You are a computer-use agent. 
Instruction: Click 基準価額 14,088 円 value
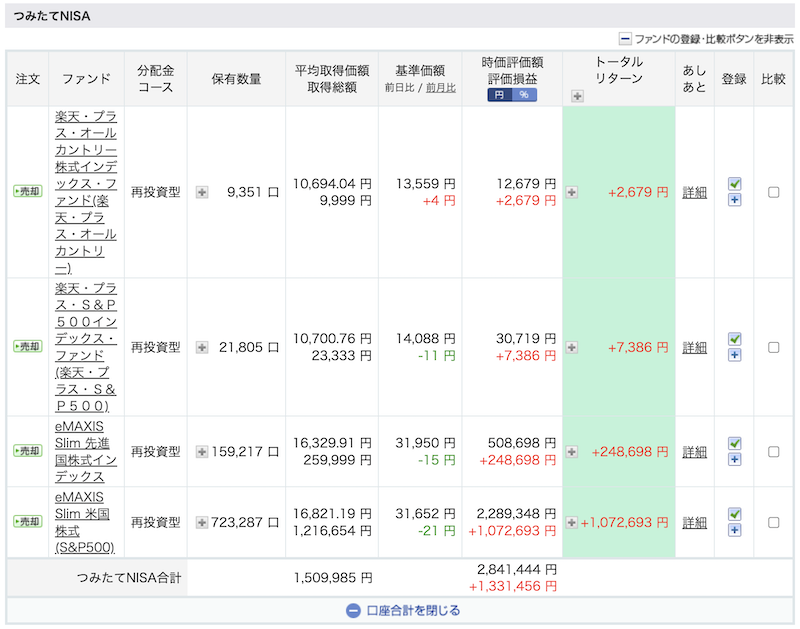[x=426, y=339]
